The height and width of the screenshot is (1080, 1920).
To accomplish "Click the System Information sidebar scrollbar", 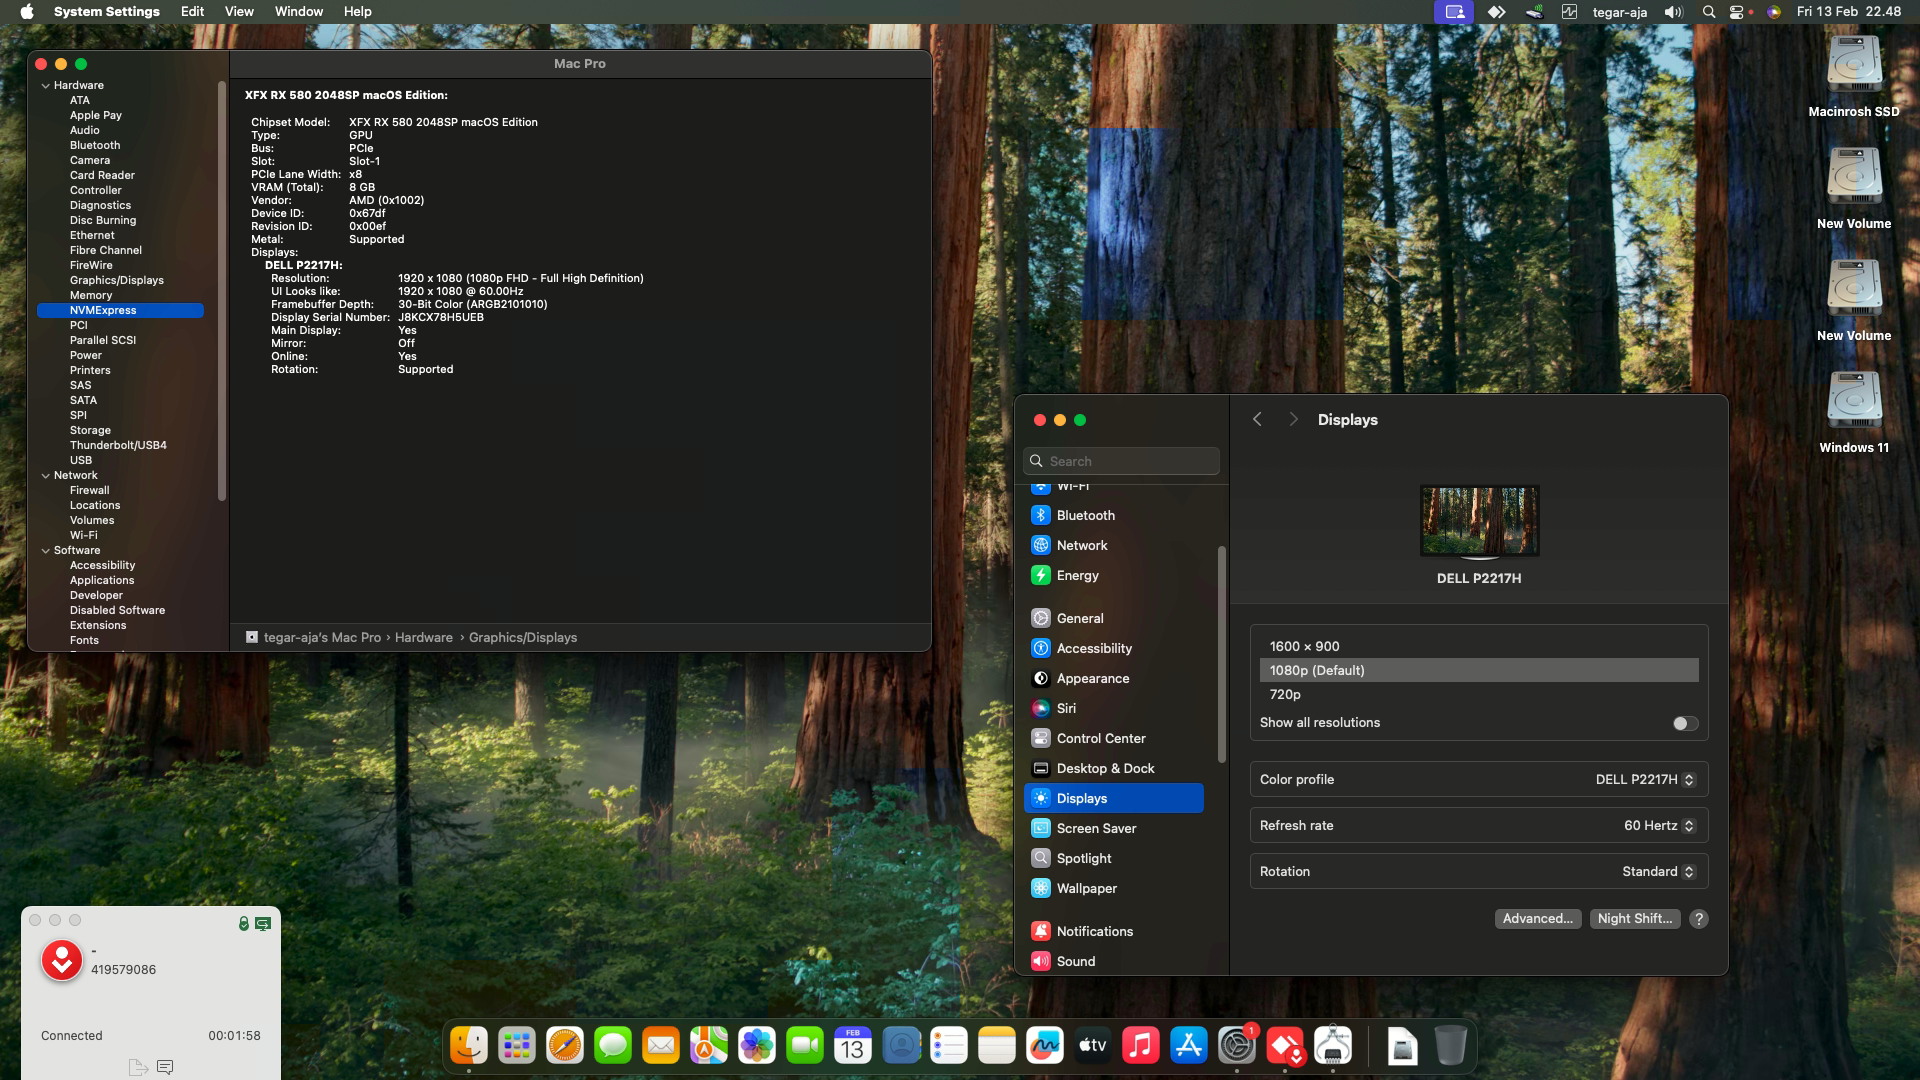I will coord(221,290).
